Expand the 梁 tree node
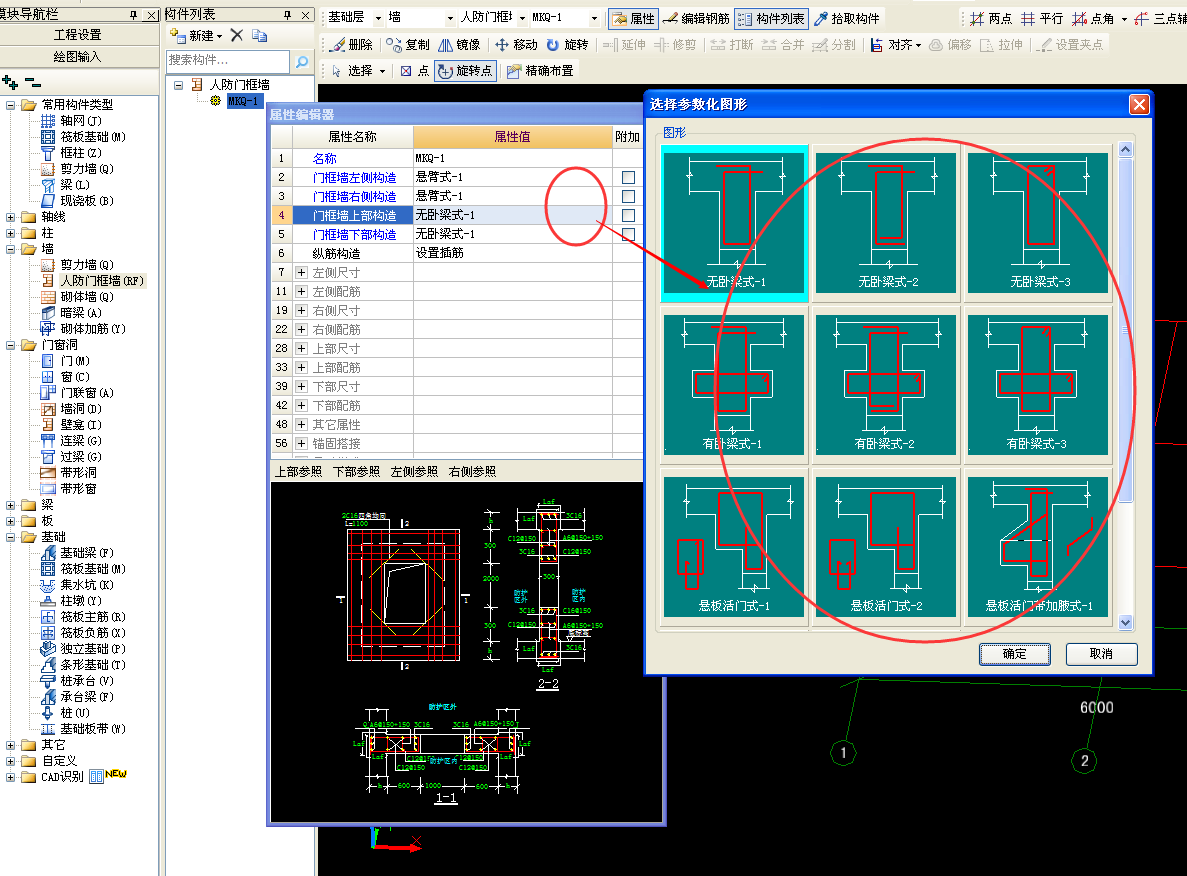Screen dimensions: 1187x876 11,505
